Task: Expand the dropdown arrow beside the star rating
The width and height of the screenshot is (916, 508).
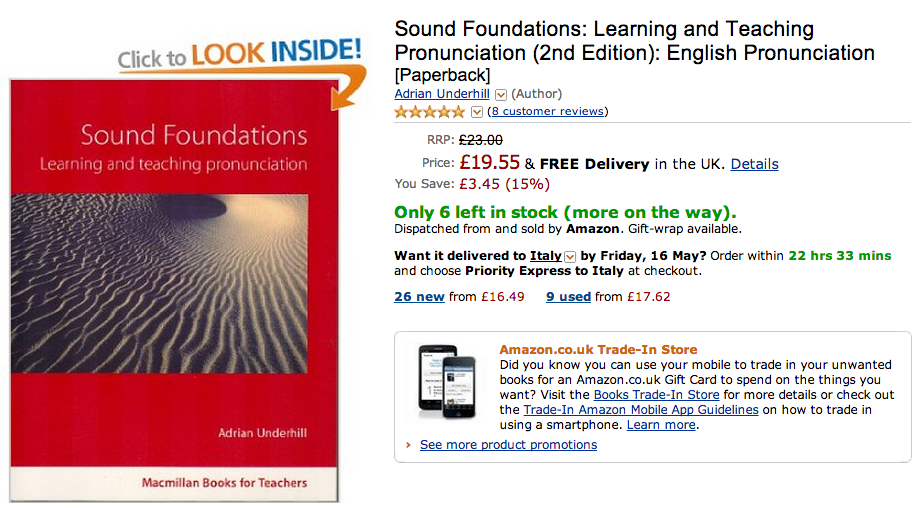Action: tap(477, 112)
